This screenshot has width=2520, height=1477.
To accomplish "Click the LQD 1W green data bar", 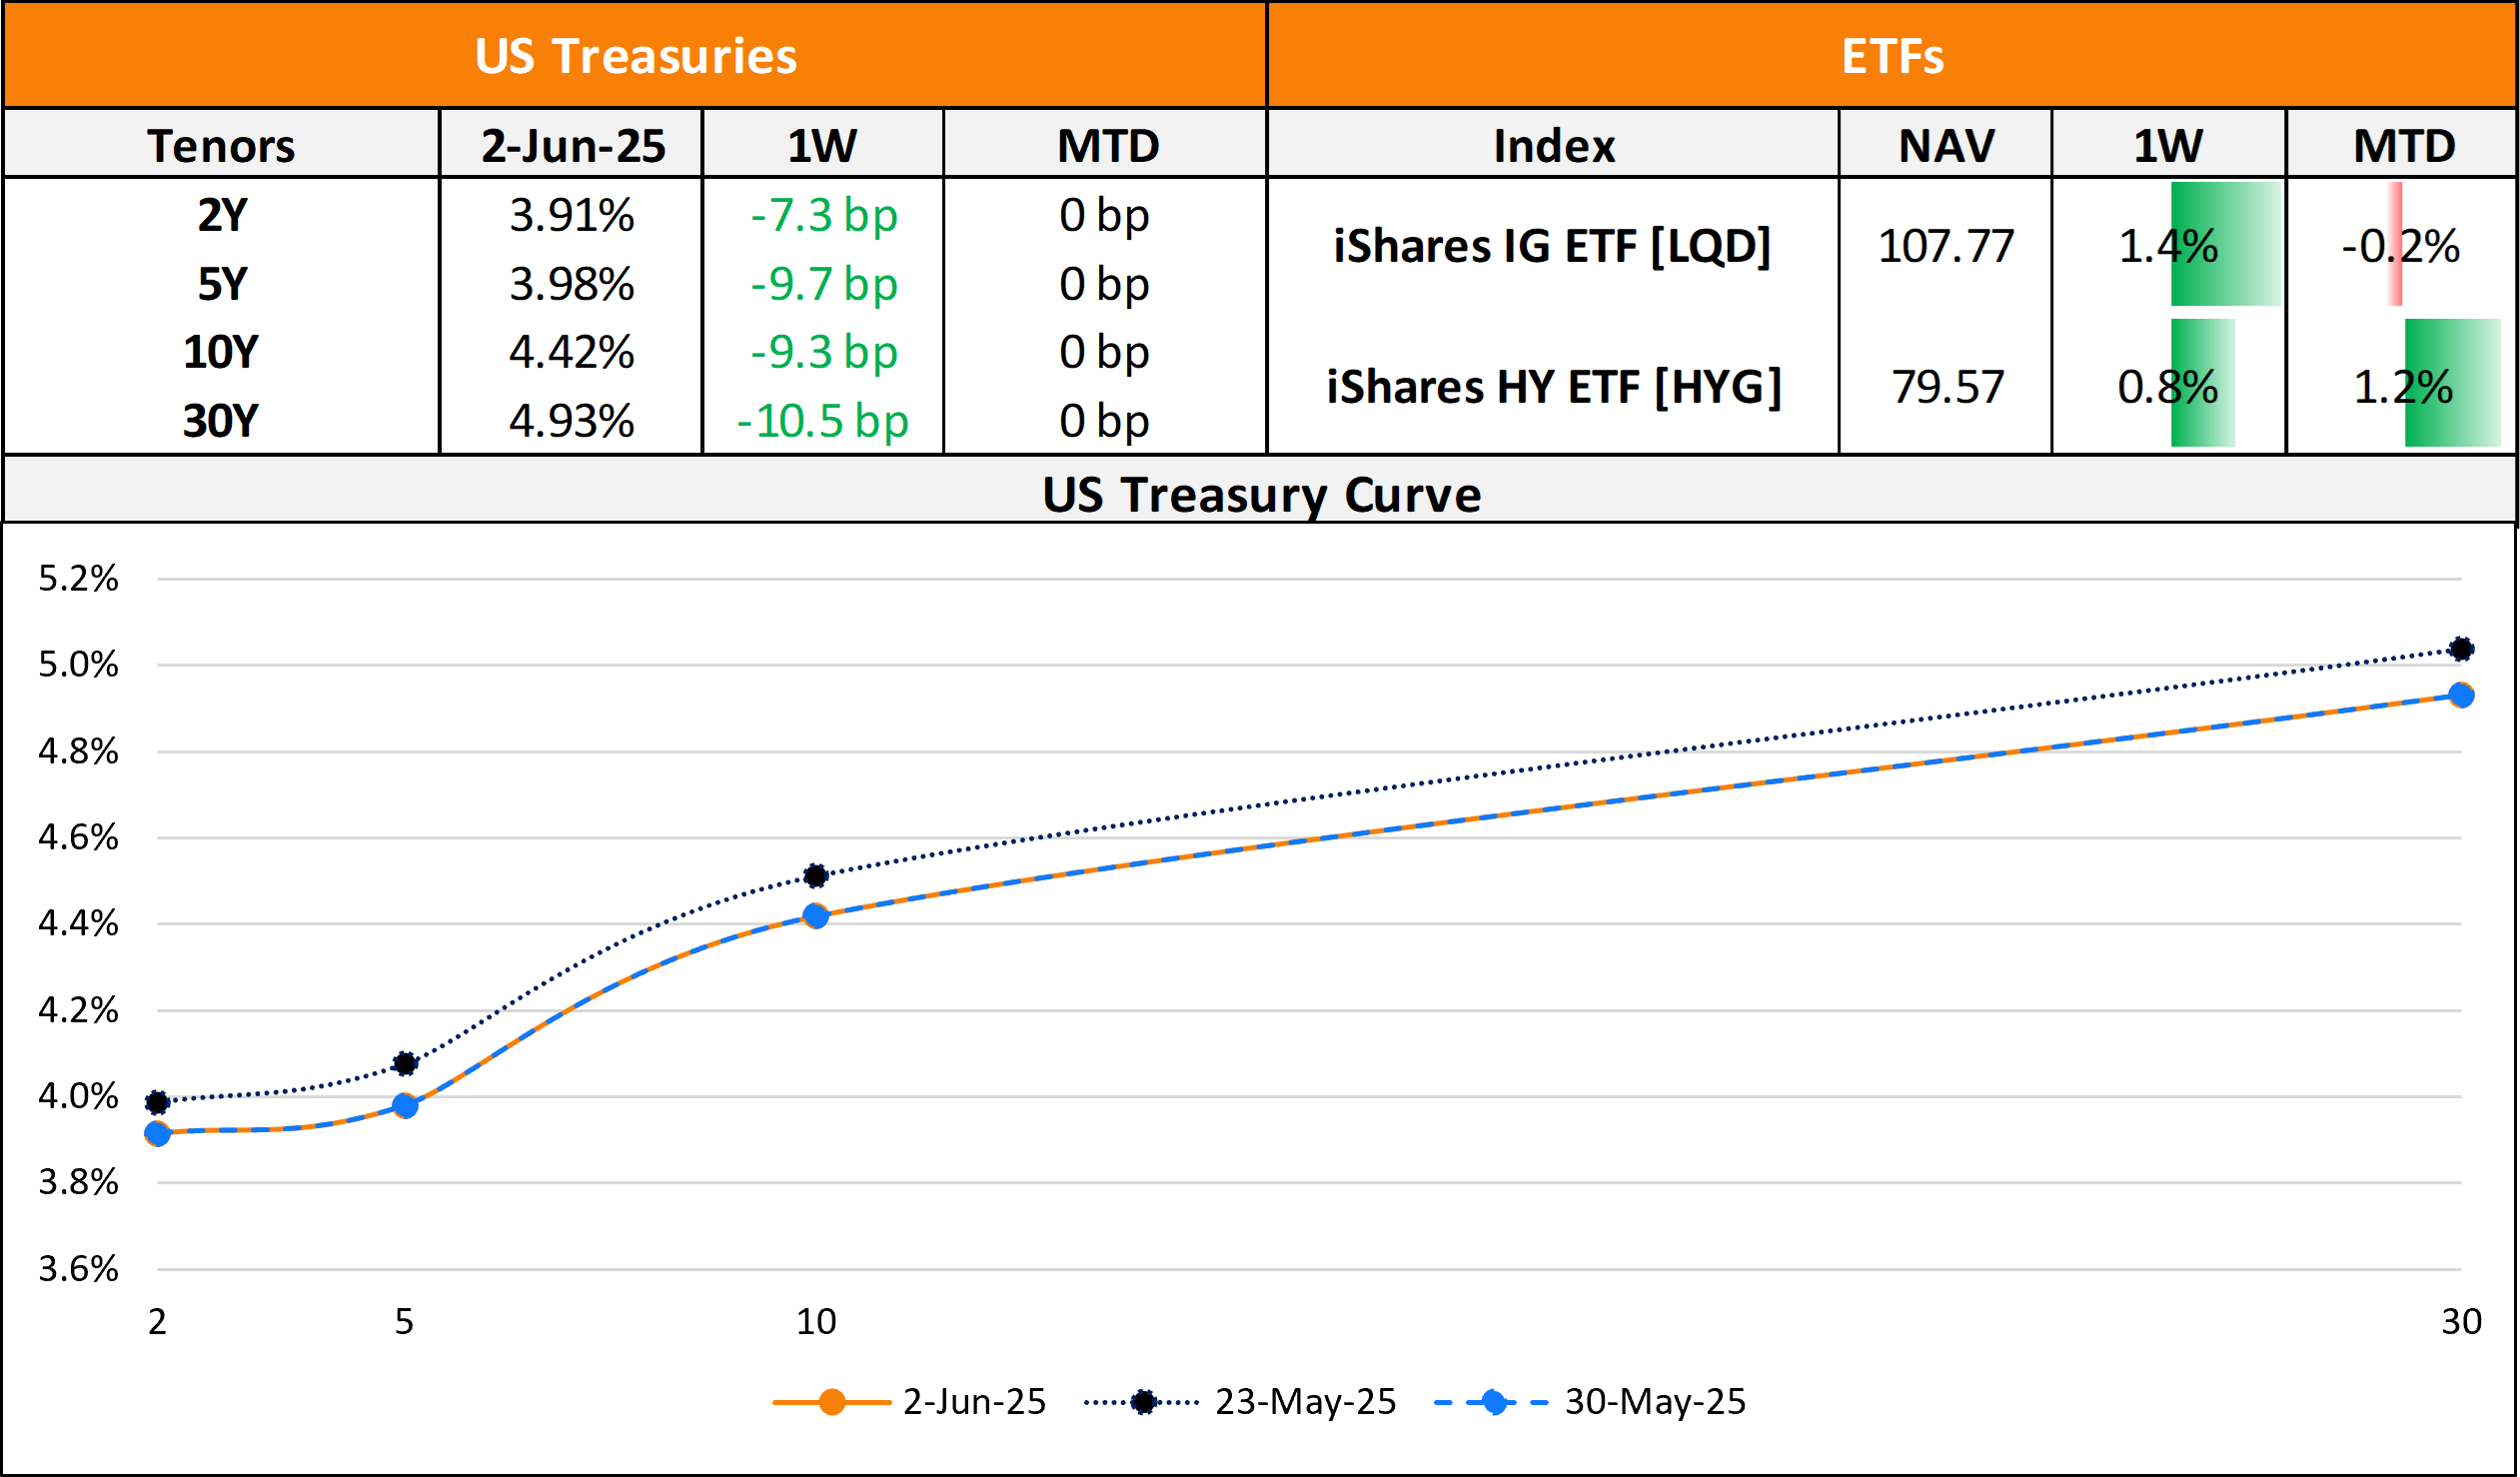I will (2224, 245).
